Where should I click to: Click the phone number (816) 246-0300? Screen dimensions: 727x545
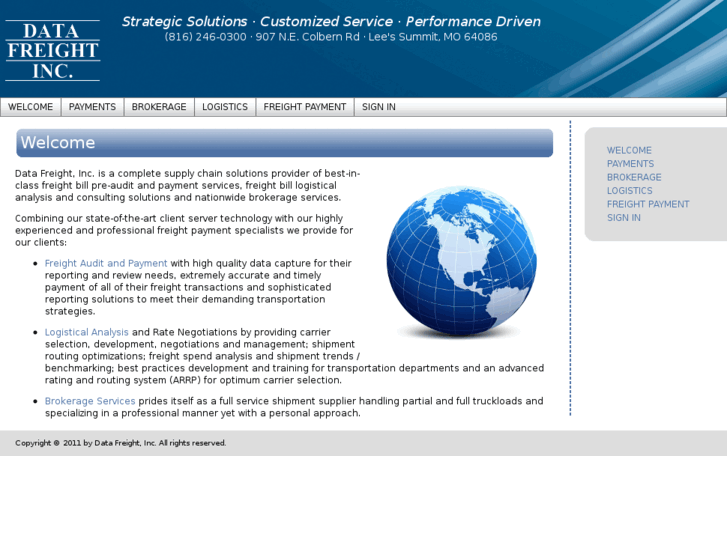pos(205,37)
